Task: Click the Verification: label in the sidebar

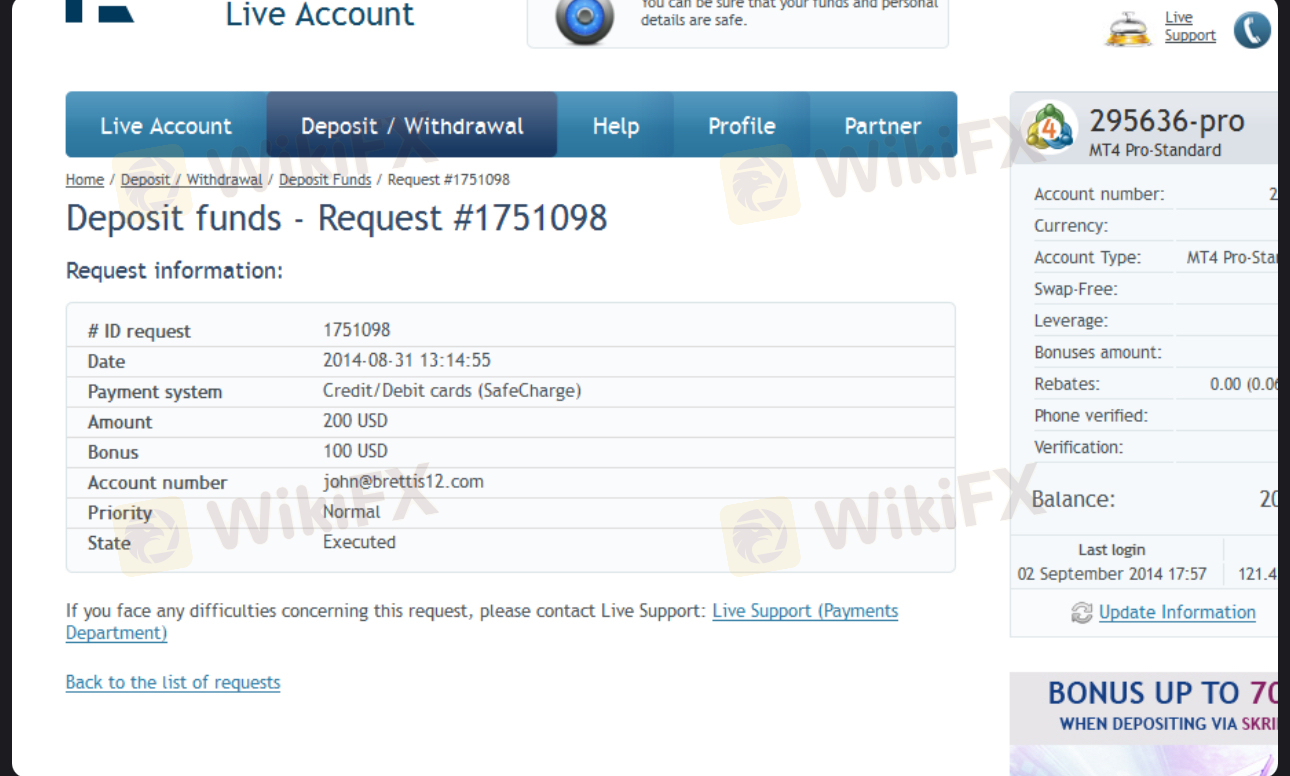Action: point(1079,447)
